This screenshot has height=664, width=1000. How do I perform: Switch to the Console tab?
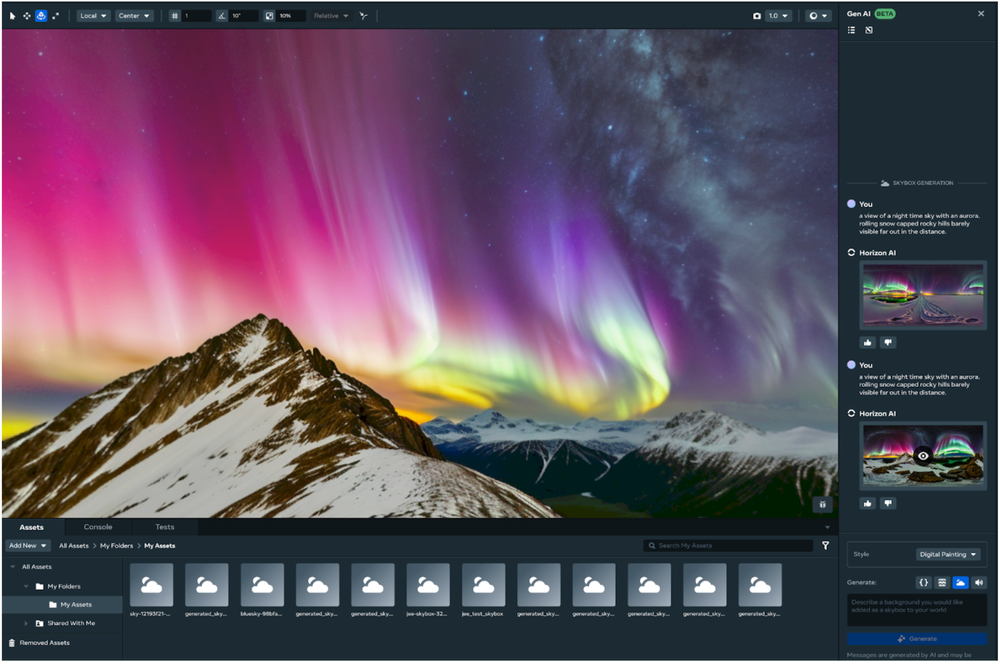[97, 526]
